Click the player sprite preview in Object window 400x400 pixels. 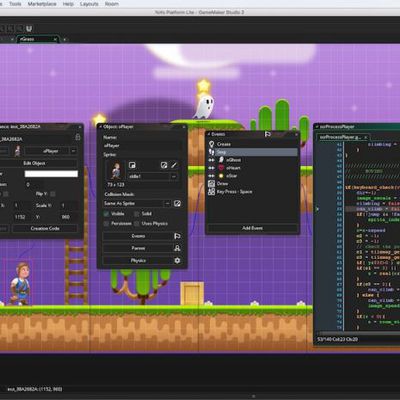116,170
